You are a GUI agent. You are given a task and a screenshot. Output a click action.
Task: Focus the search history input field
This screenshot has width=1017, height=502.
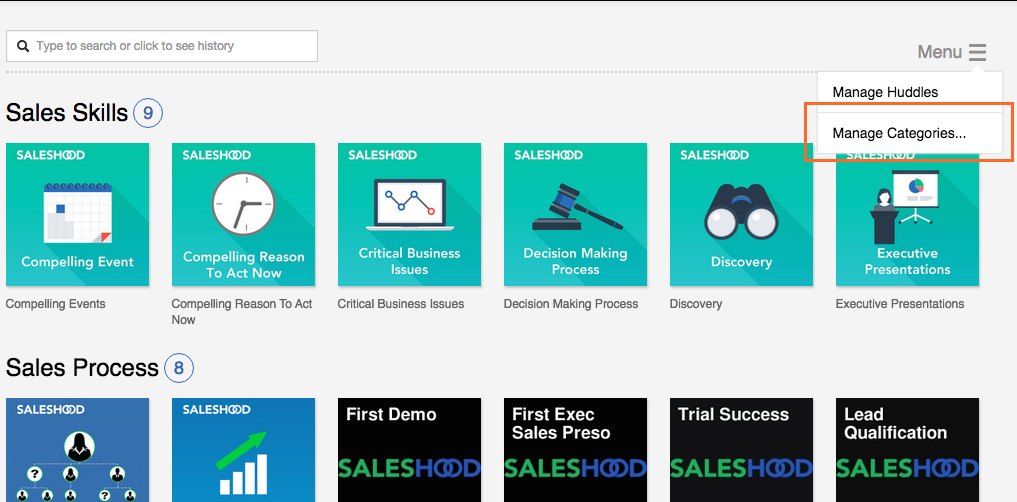(x=162, y=46)
